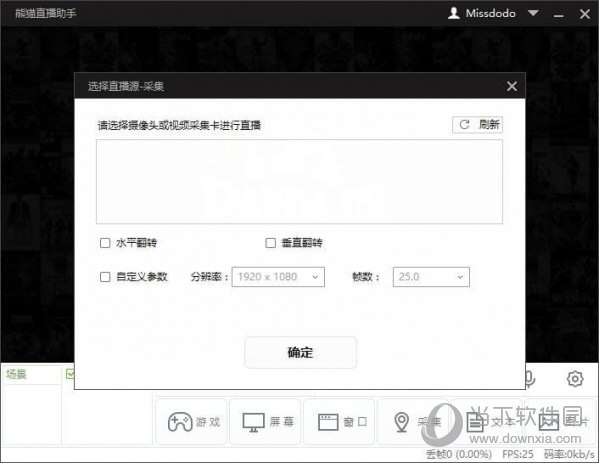Click the FPS:25 status text
The height and width of the screenshot is (463, 599).
click(518, 454)
